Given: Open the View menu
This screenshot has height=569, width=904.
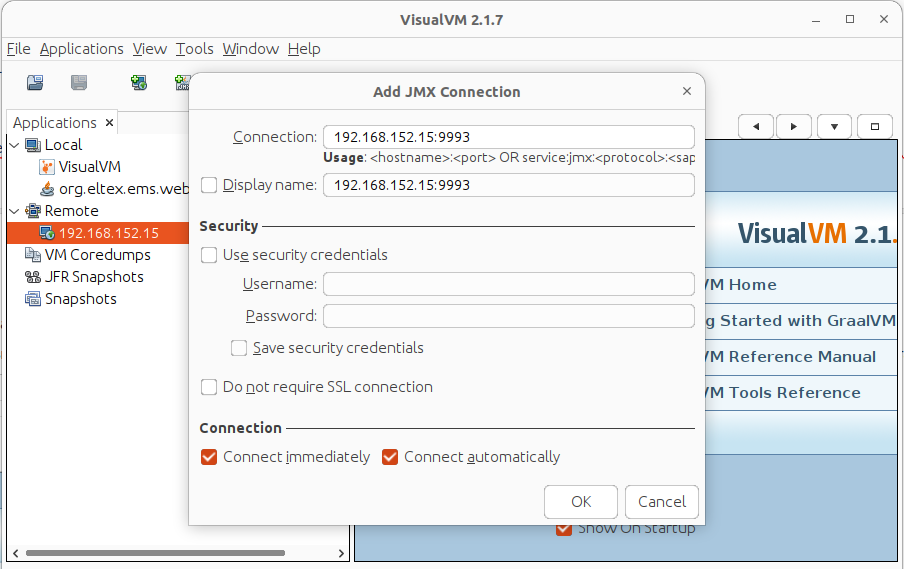Looking at the screenshot, I should coord(149,49).
